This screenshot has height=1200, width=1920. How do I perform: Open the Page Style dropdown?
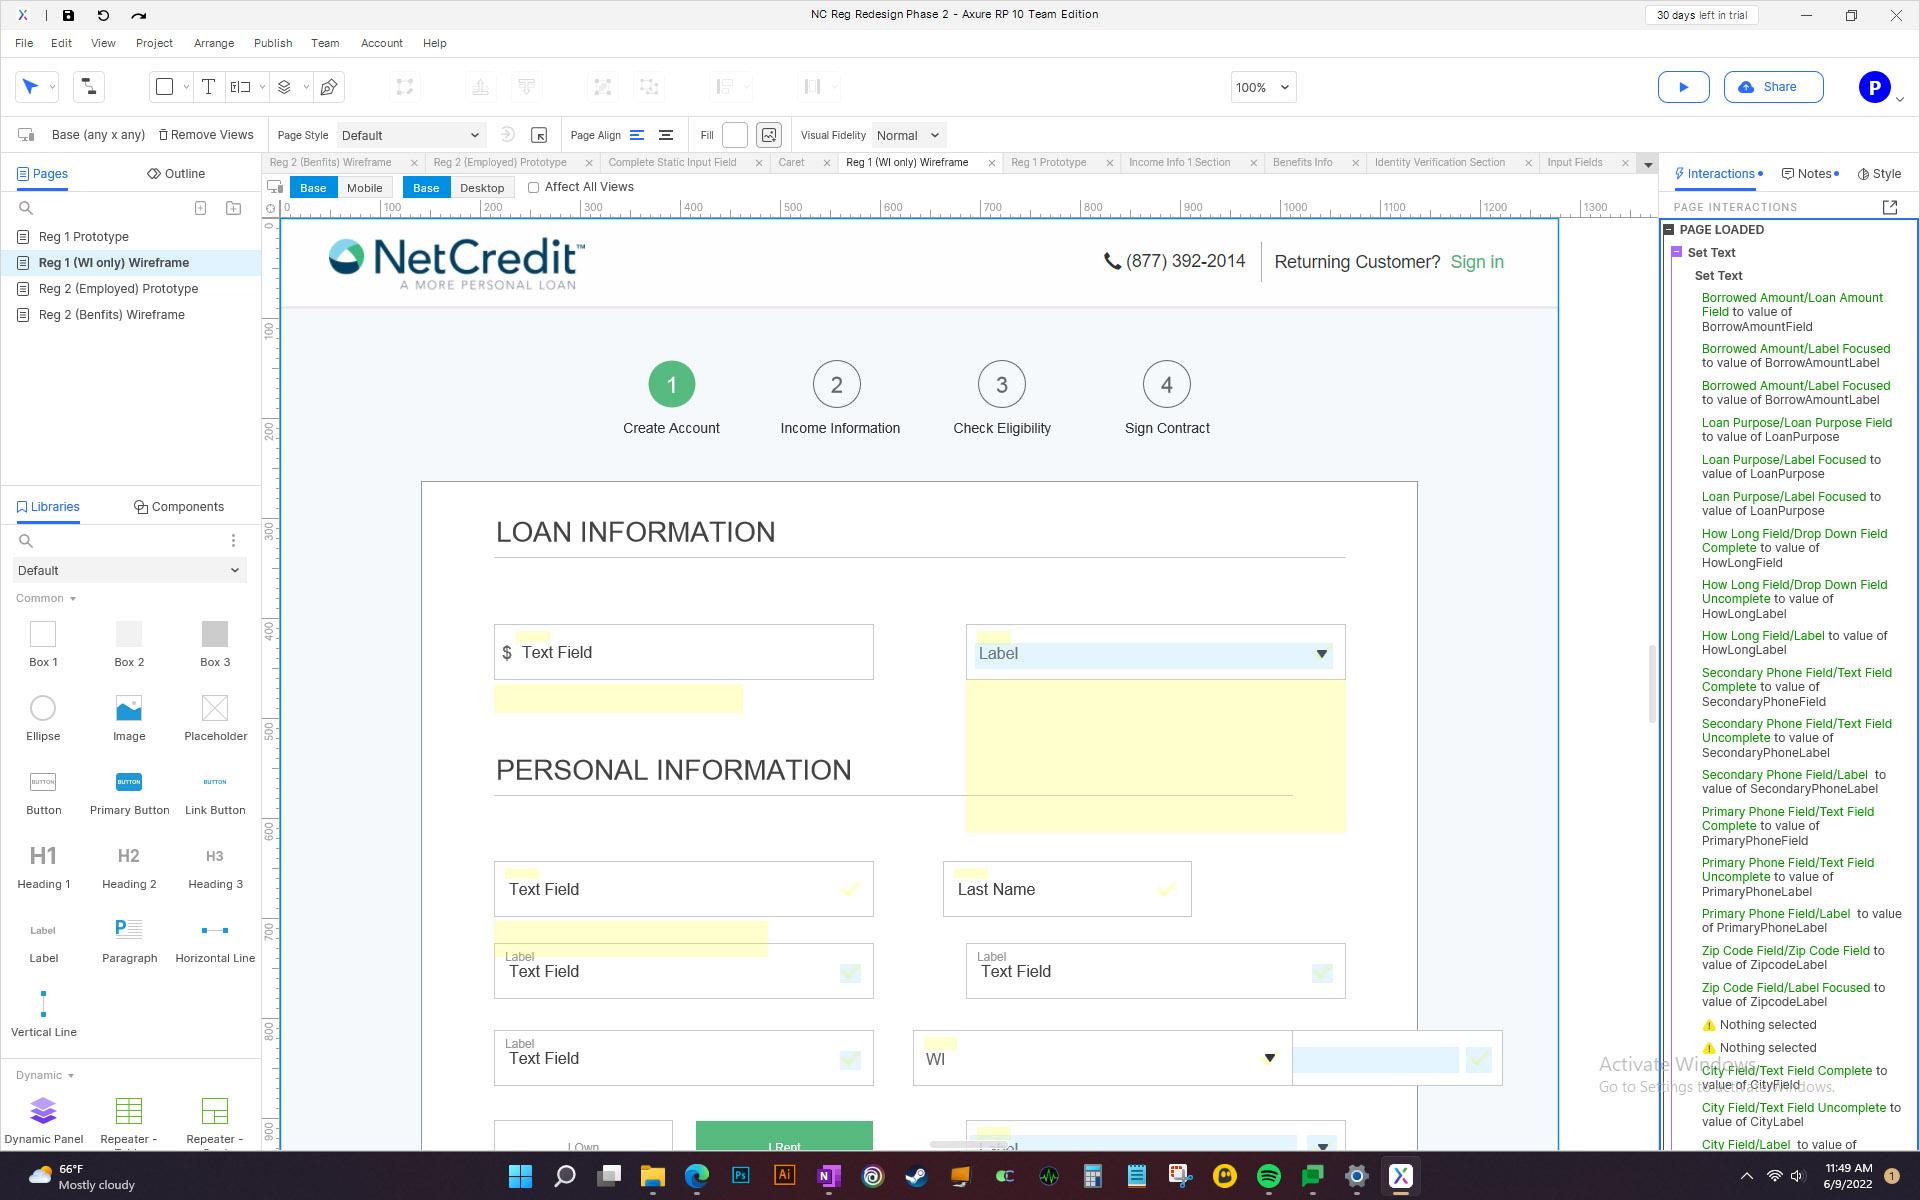point(410,135)
